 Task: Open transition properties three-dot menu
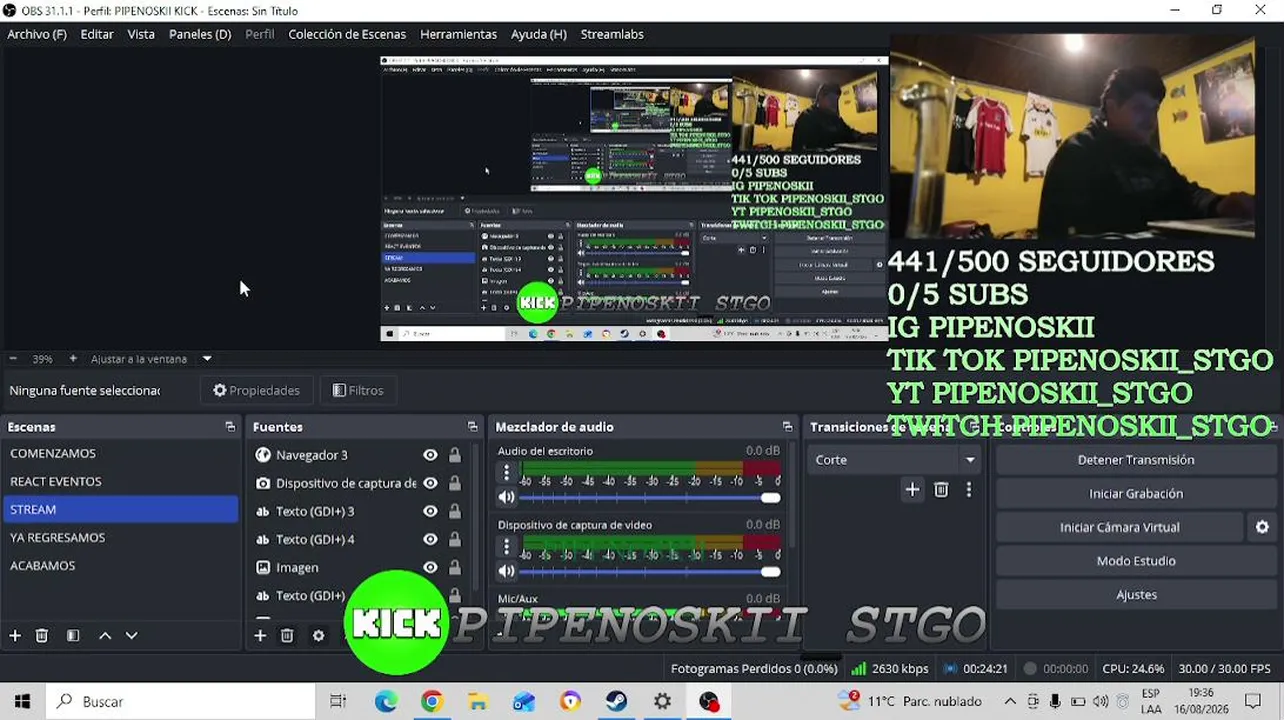[968, 489]
